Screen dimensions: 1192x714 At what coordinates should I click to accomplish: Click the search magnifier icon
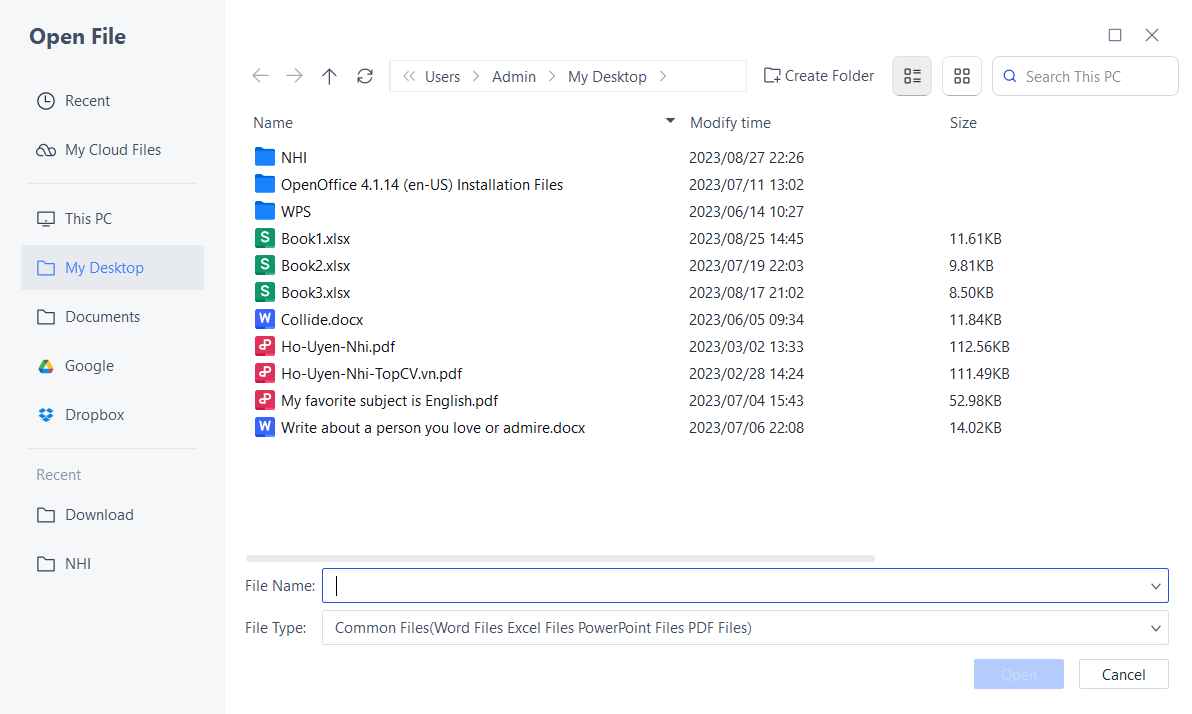[x=1010, y=76]
